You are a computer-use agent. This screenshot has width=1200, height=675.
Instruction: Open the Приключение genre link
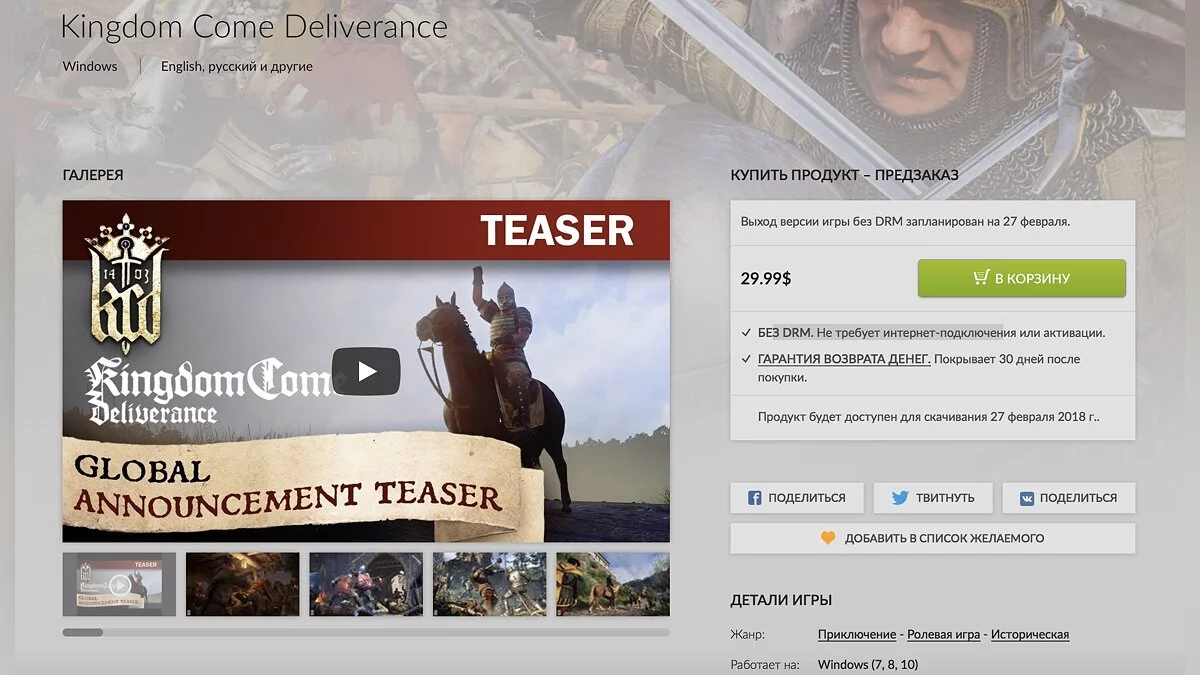[x=857, y=635]
